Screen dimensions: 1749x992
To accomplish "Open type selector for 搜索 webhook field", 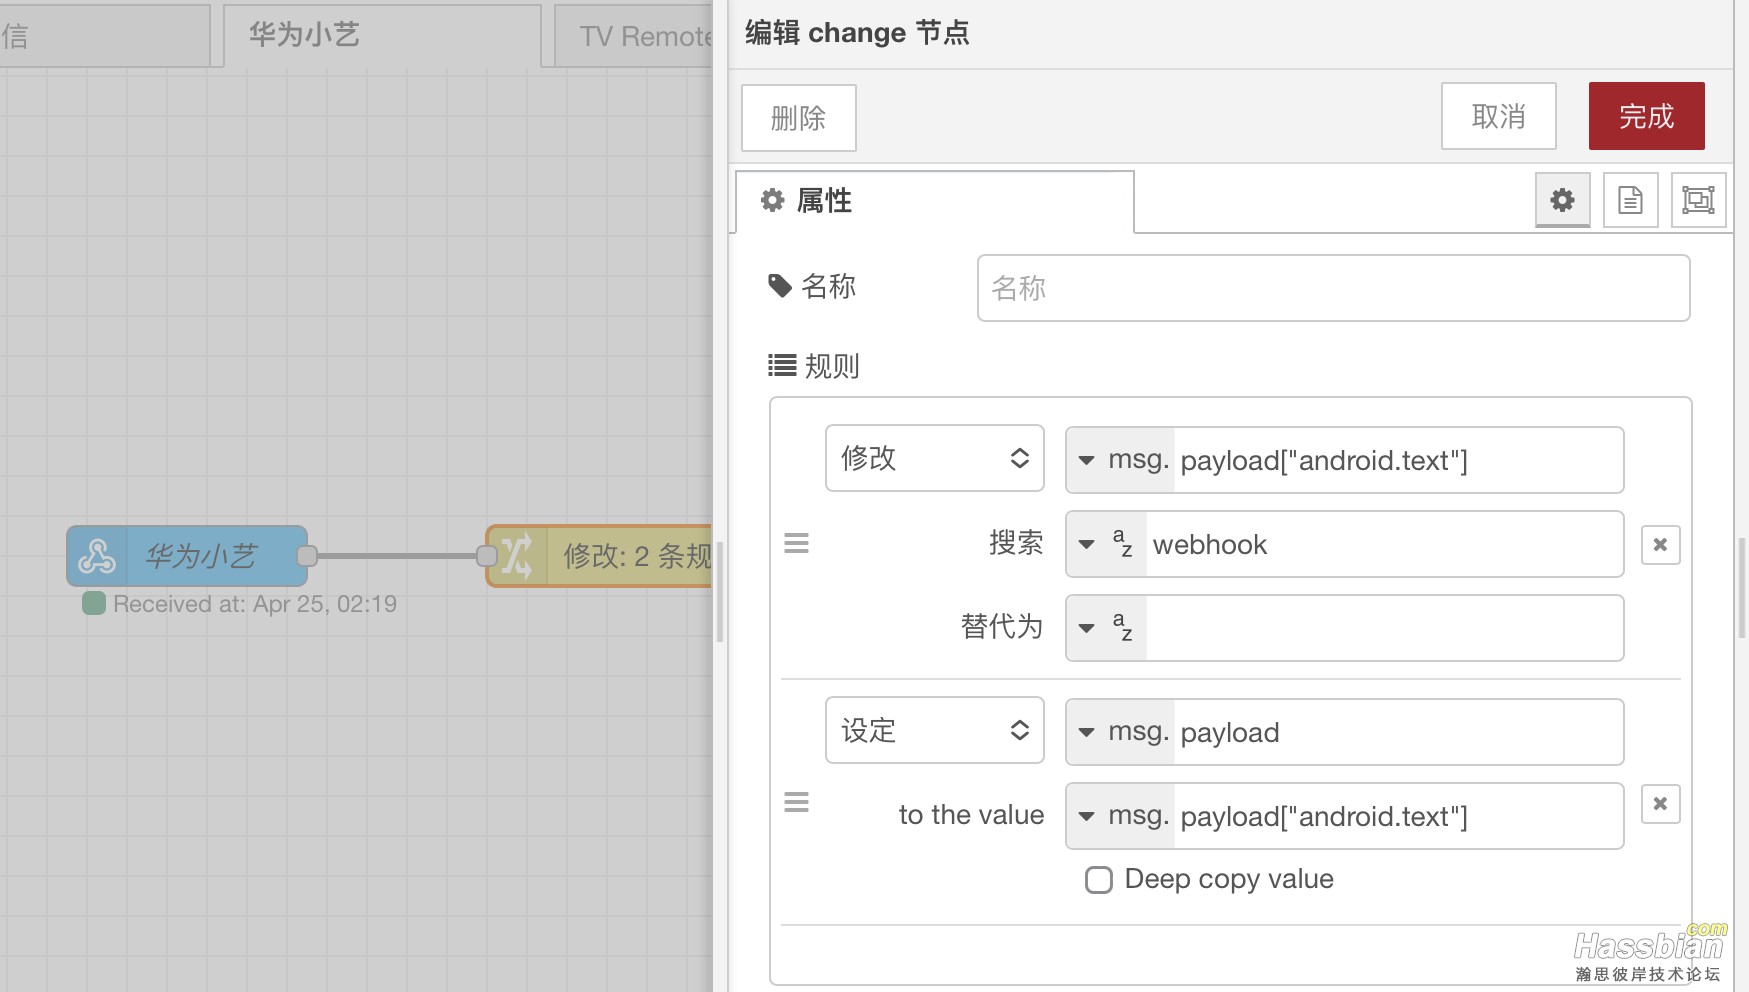I will pos(1106,544).
